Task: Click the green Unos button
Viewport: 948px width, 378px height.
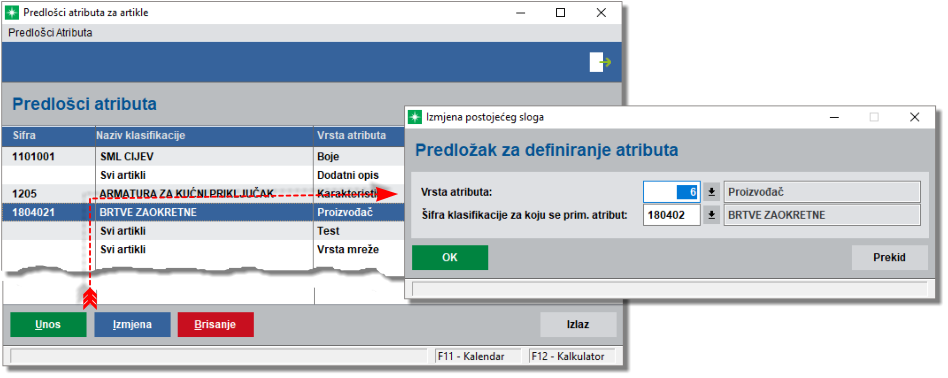Action: coord(48,325)
